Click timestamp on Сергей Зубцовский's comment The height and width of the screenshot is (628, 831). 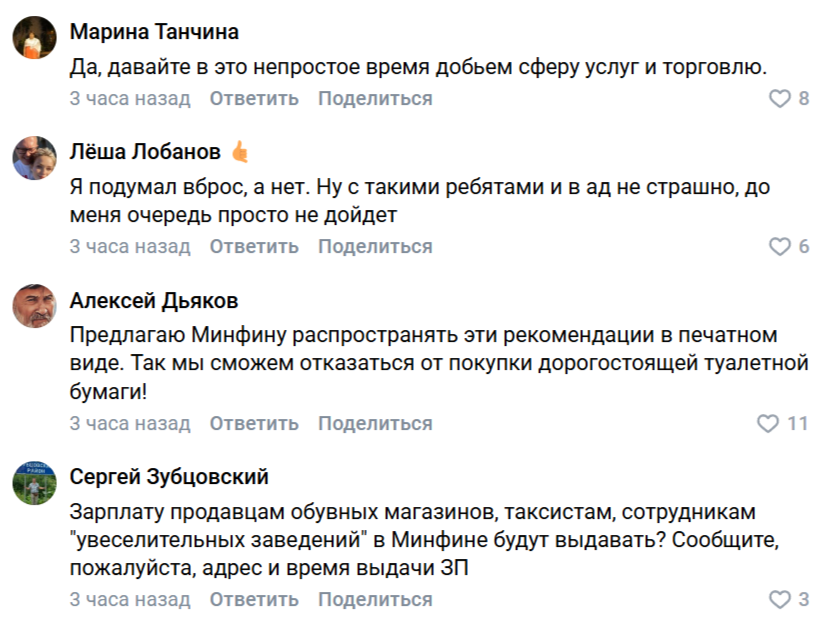tap(129, 600)
